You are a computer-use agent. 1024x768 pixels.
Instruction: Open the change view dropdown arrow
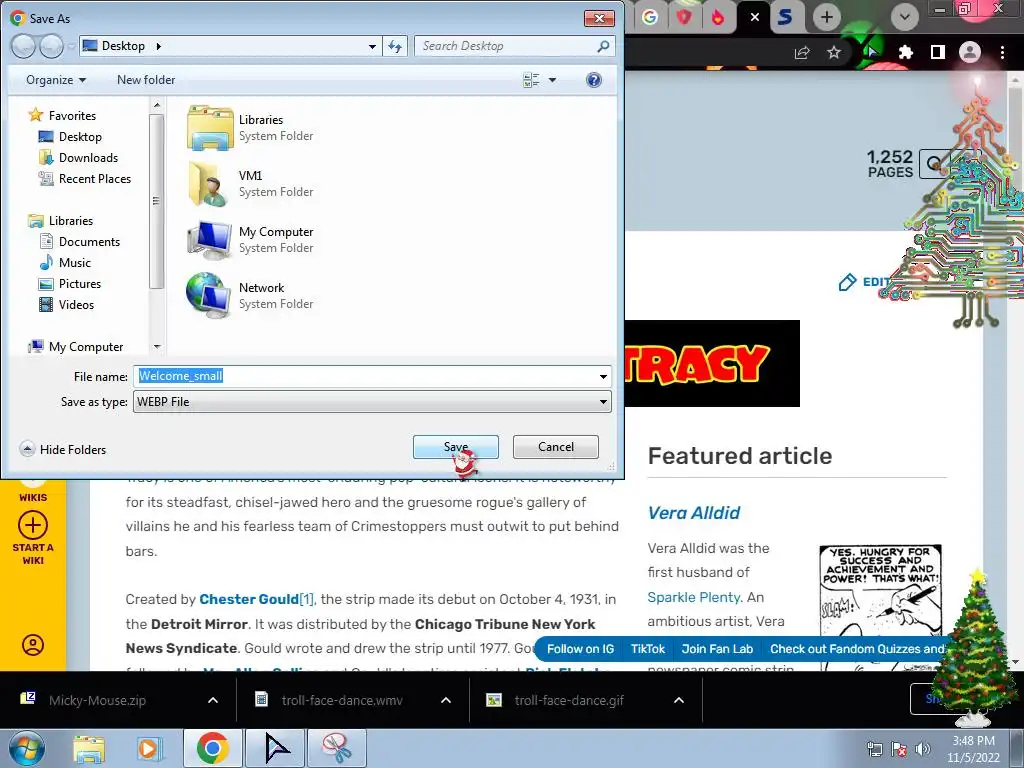552,80
